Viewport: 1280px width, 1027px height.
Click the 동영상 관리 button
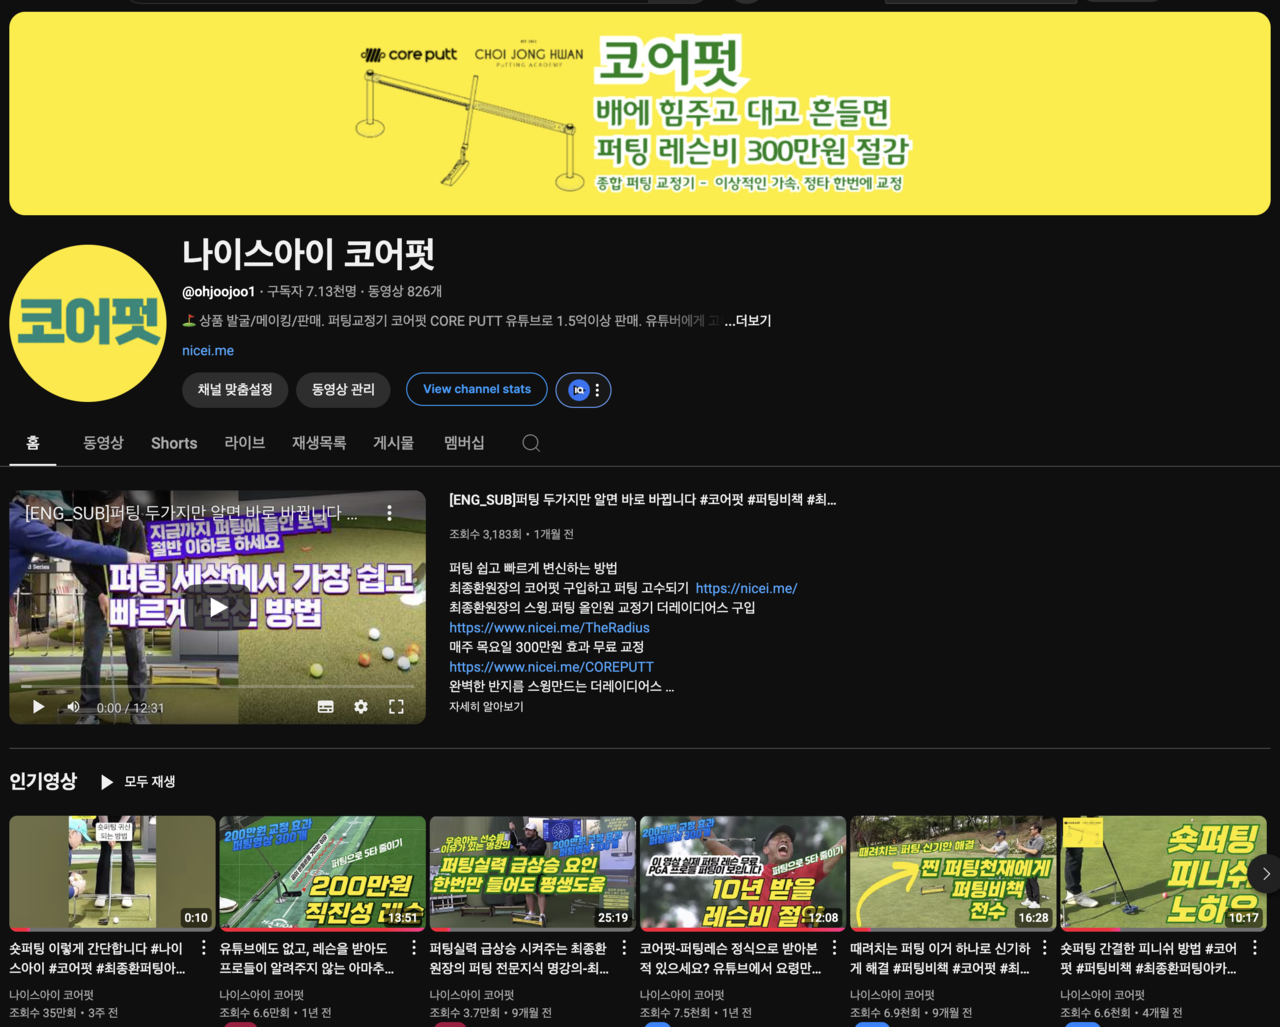[x=343, y=390]
